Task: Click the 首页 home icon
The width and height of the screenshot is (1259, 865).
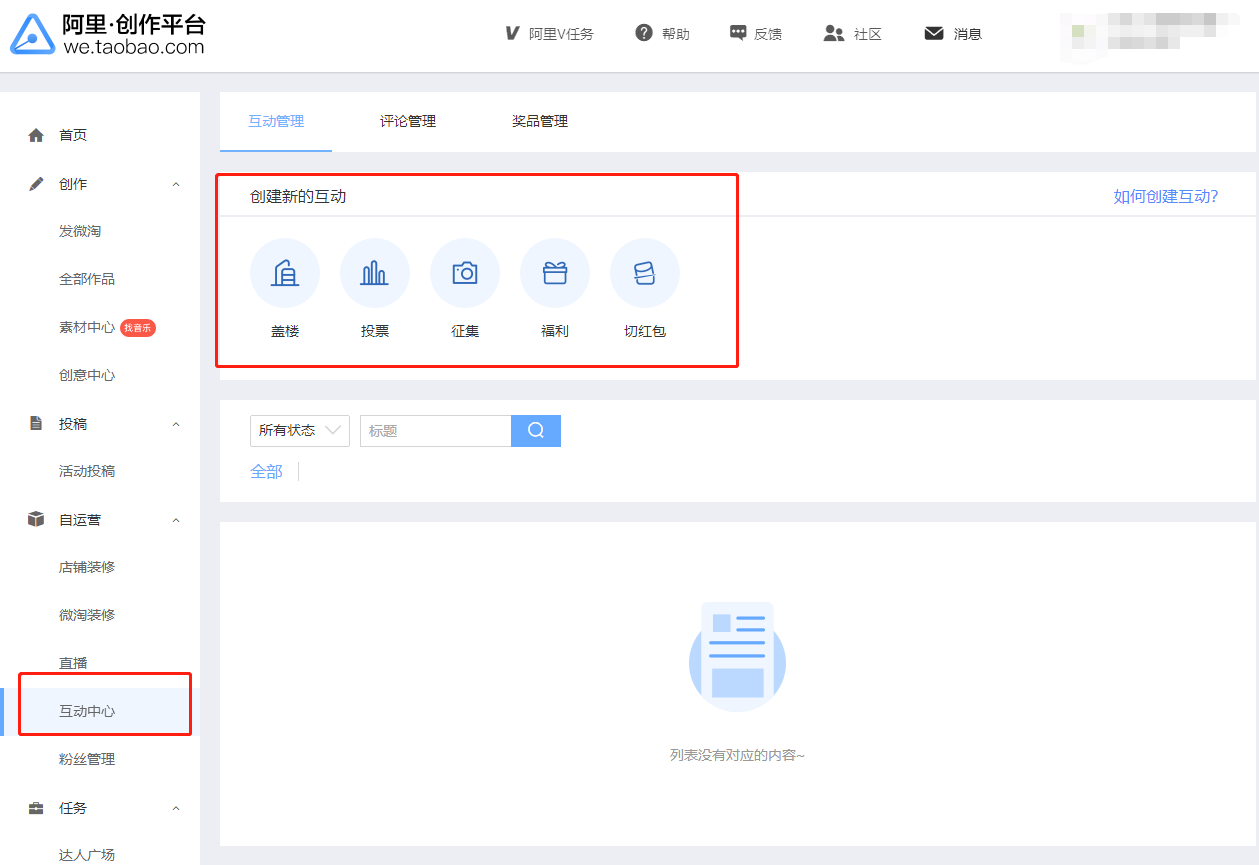Action: [x=36, y=135]
